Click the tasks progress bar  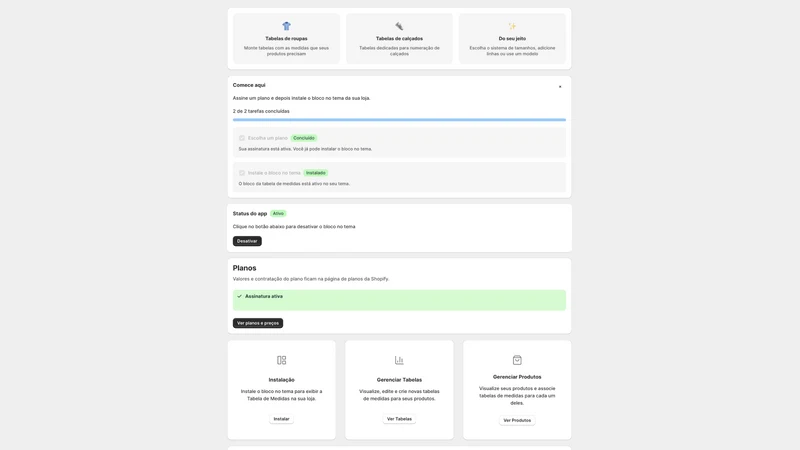click(x=399, y=120)
